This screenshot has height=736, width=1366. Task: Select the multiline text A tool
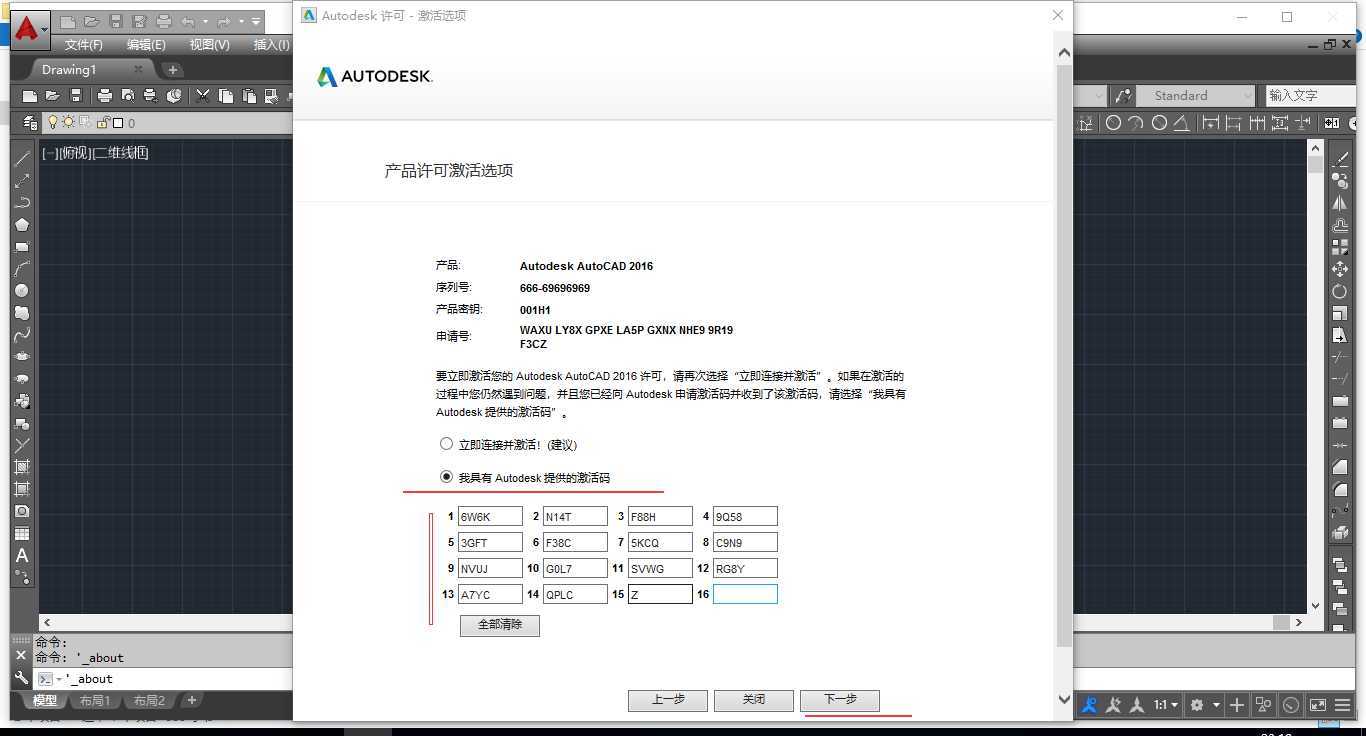pos(21,555)
